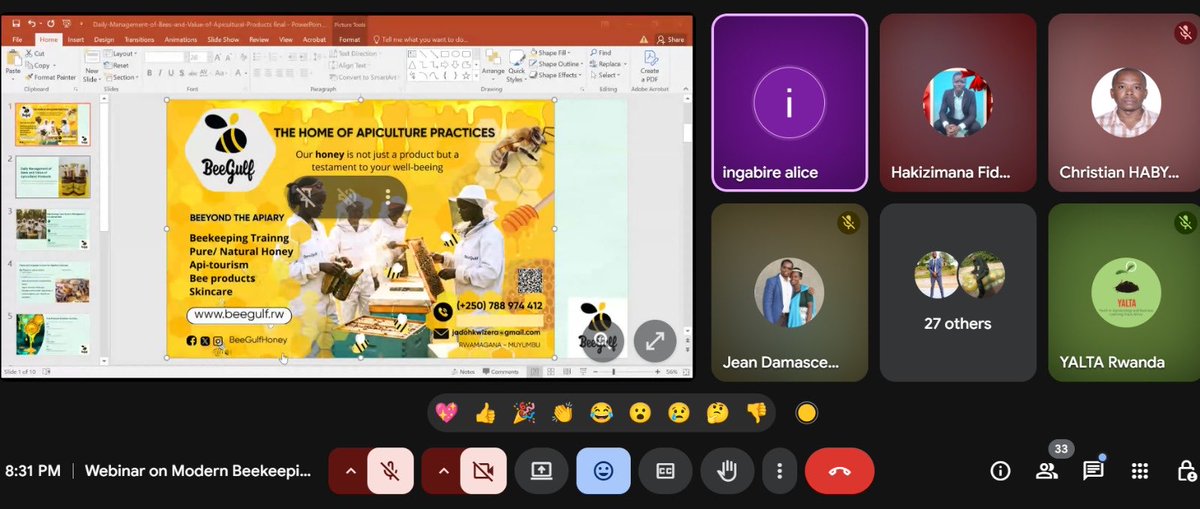Viewport: 1200px width, 509px height.
Task: Select Hakizimana Fid... participant tile
Action: click(x=957, y=102)
